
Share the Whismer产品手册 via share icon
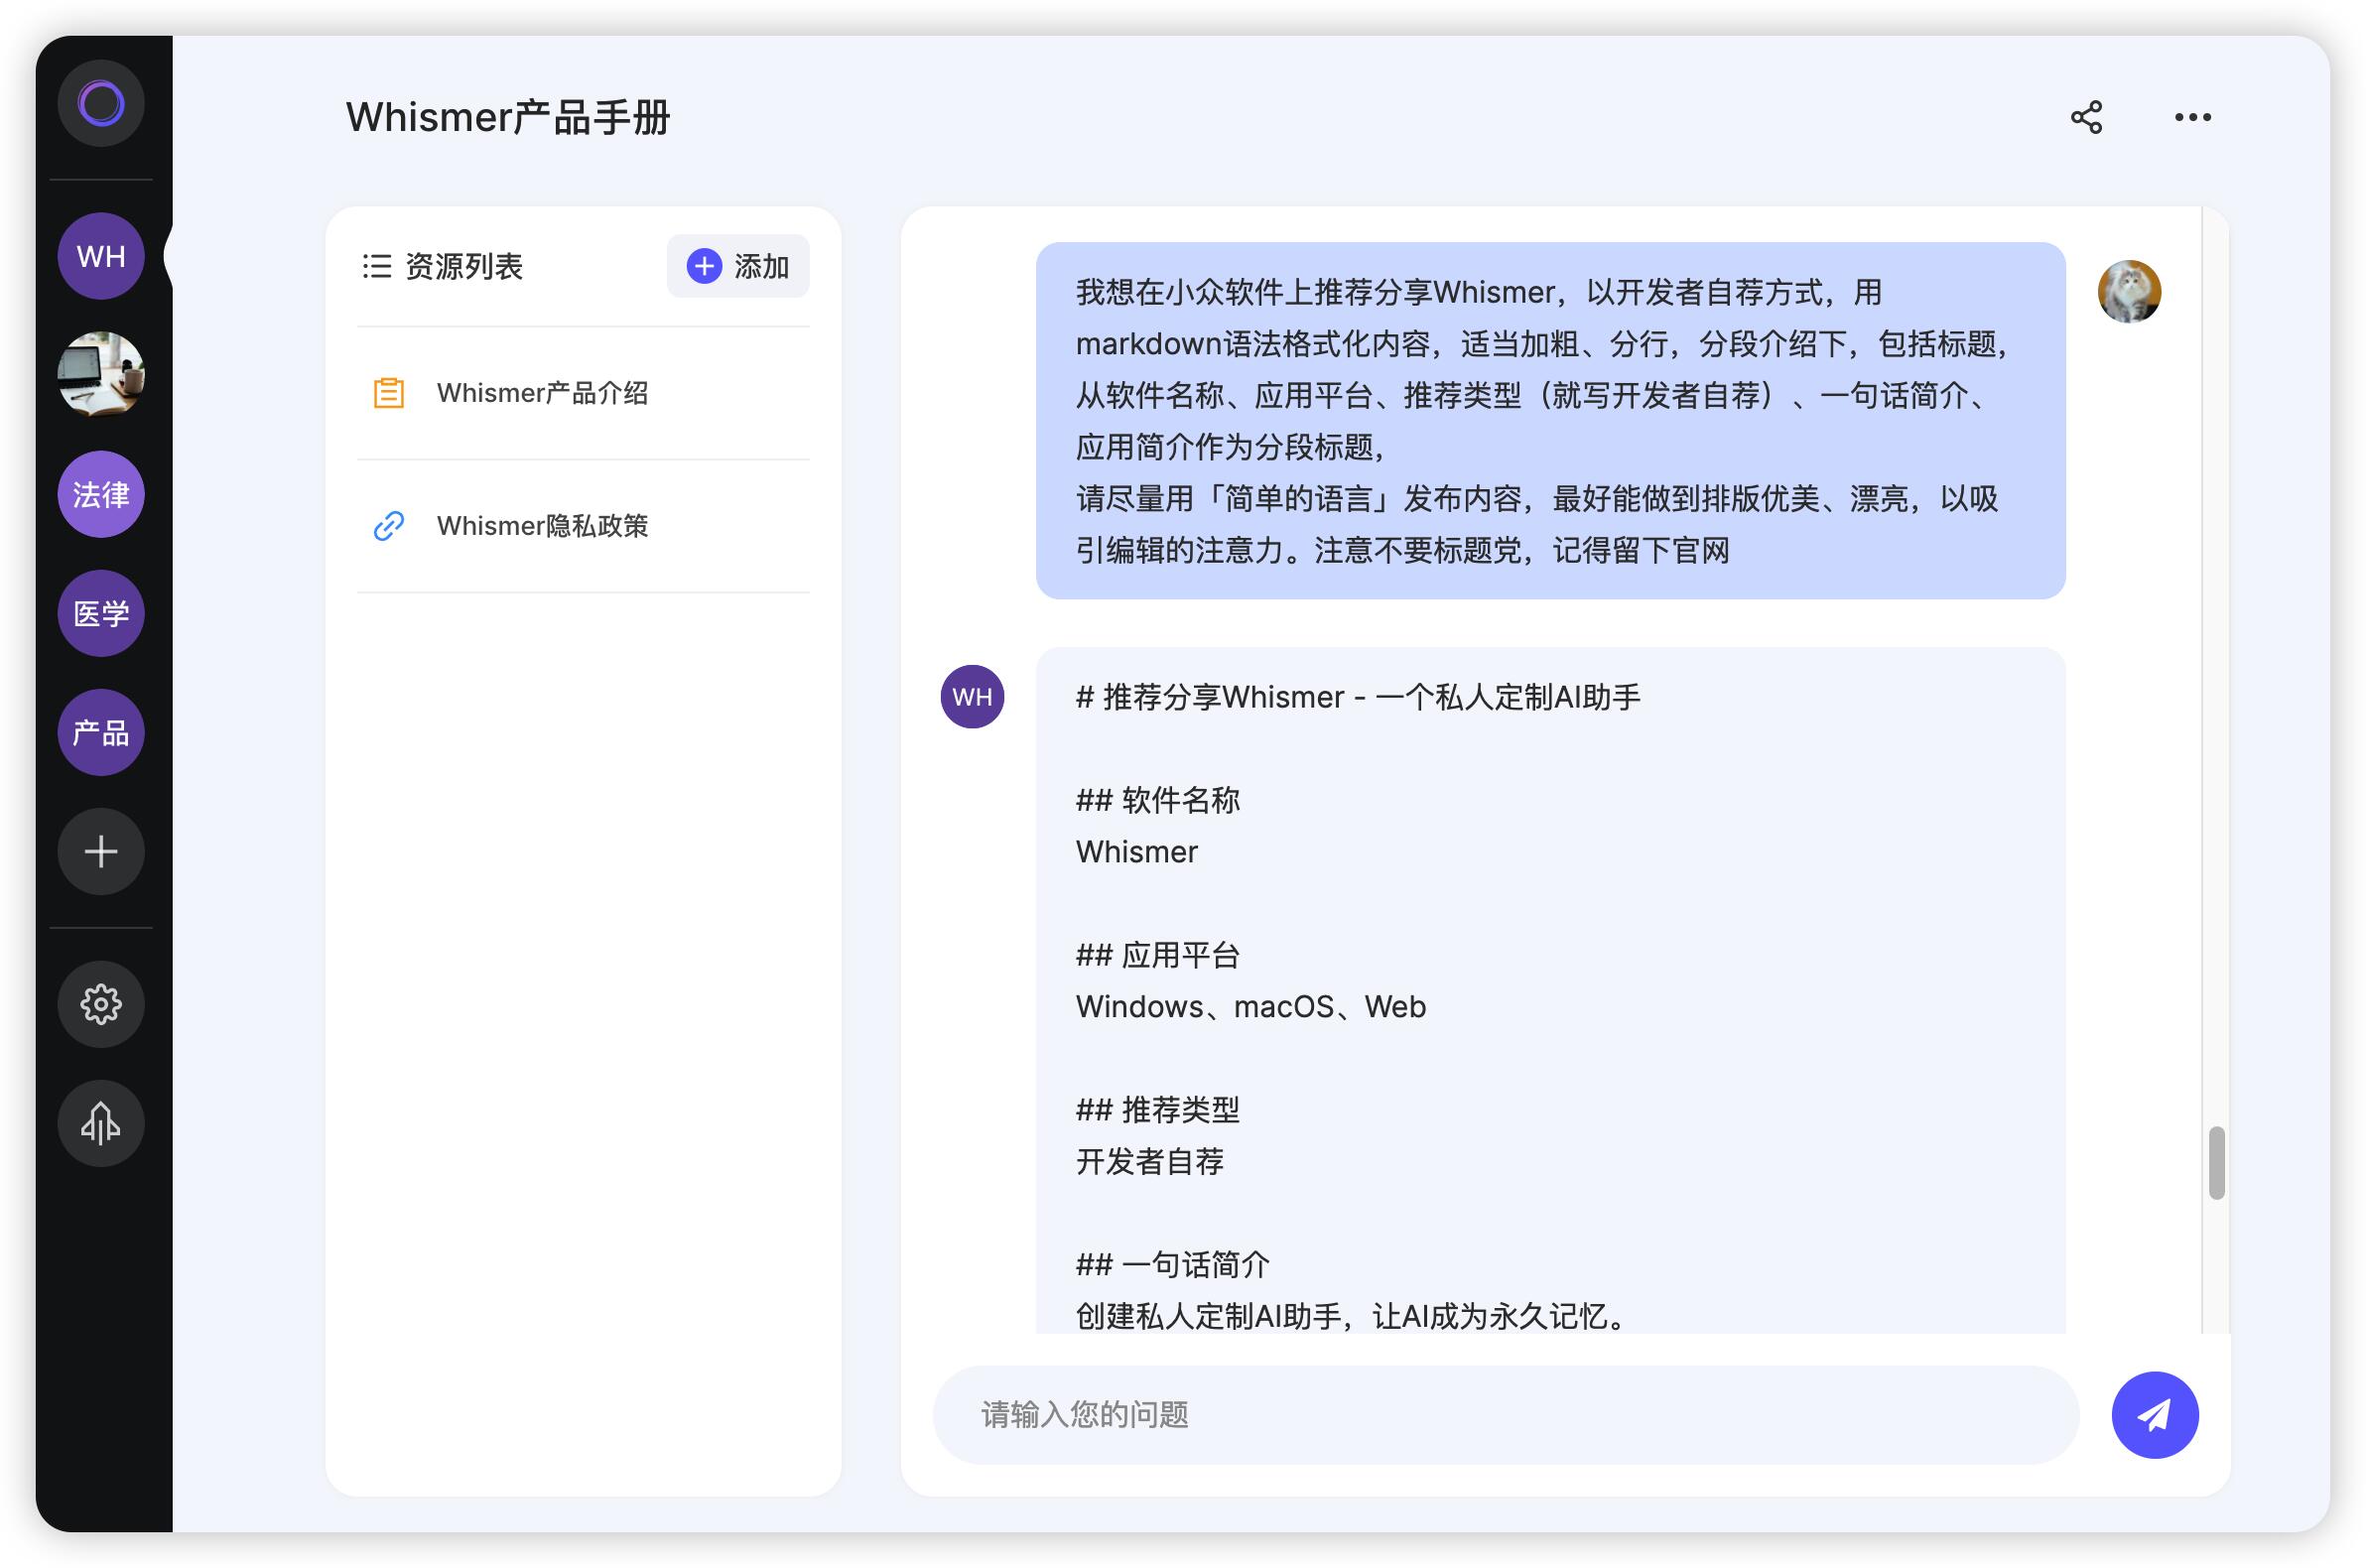point(2086,117)
